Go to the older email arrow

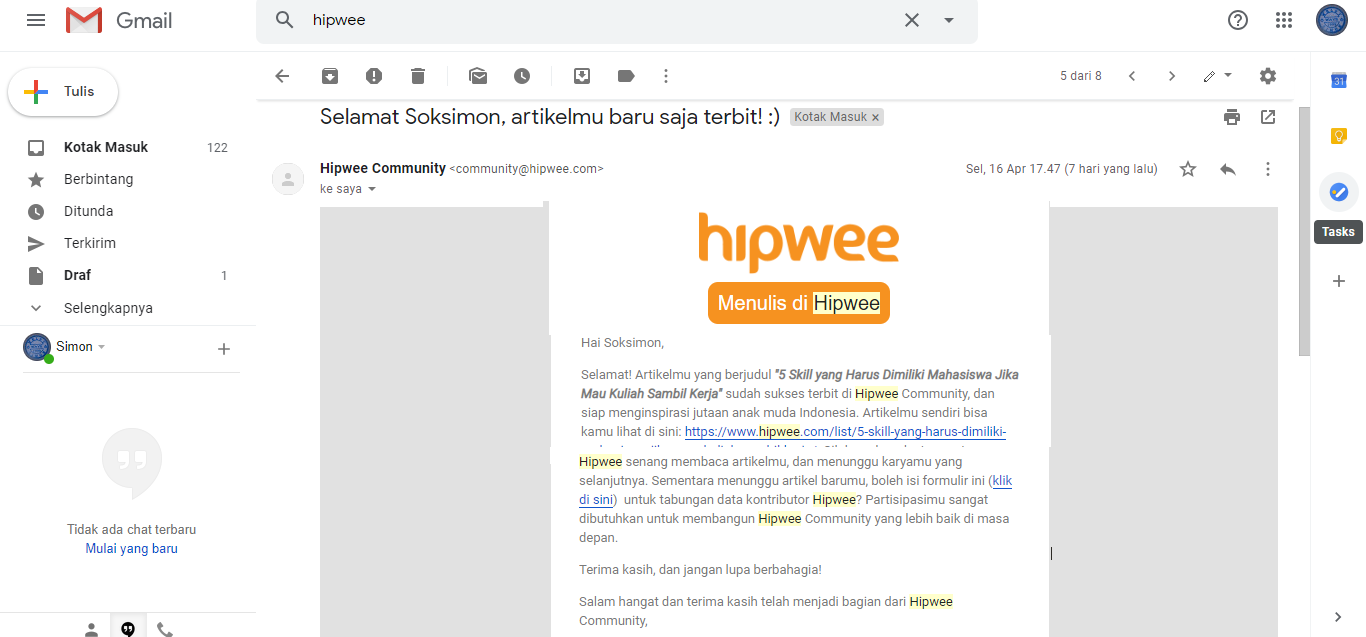click(1172, 76)
